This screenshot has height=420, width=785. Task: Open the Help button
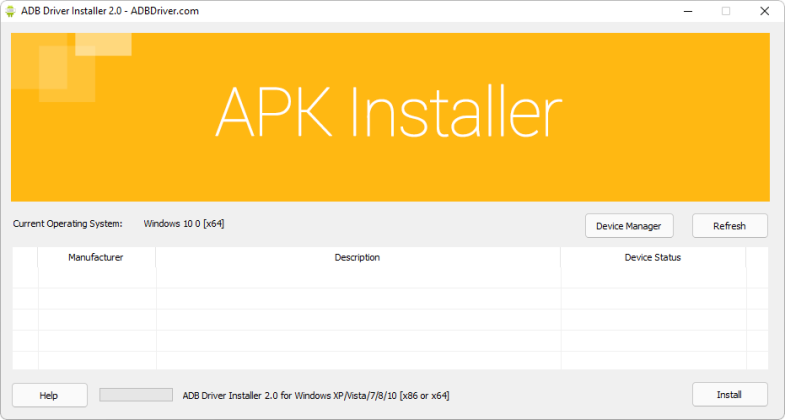(x=50, y=395)
